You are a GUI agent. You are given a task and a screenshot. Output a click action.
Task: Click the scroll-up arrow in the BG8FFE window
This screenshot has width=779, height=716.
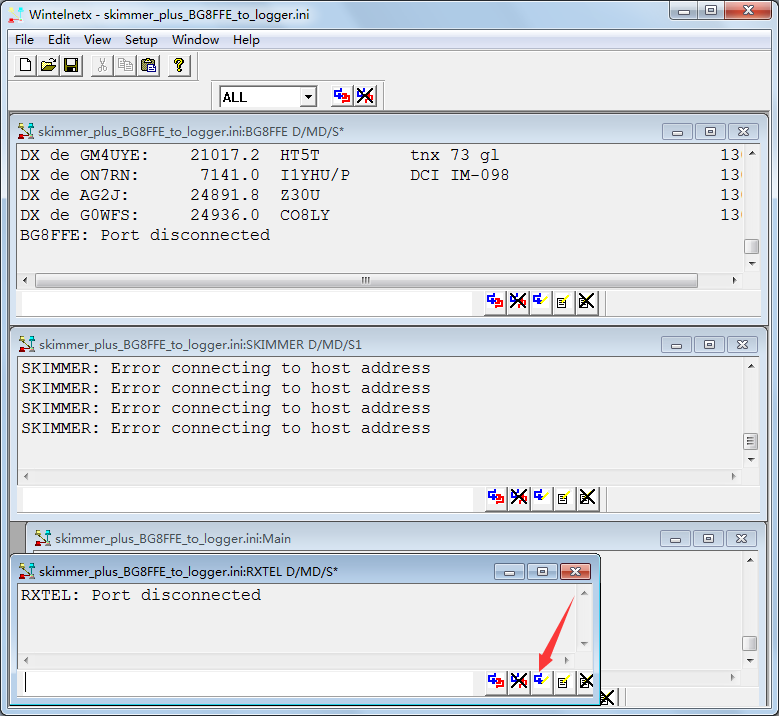coord(752,154)
